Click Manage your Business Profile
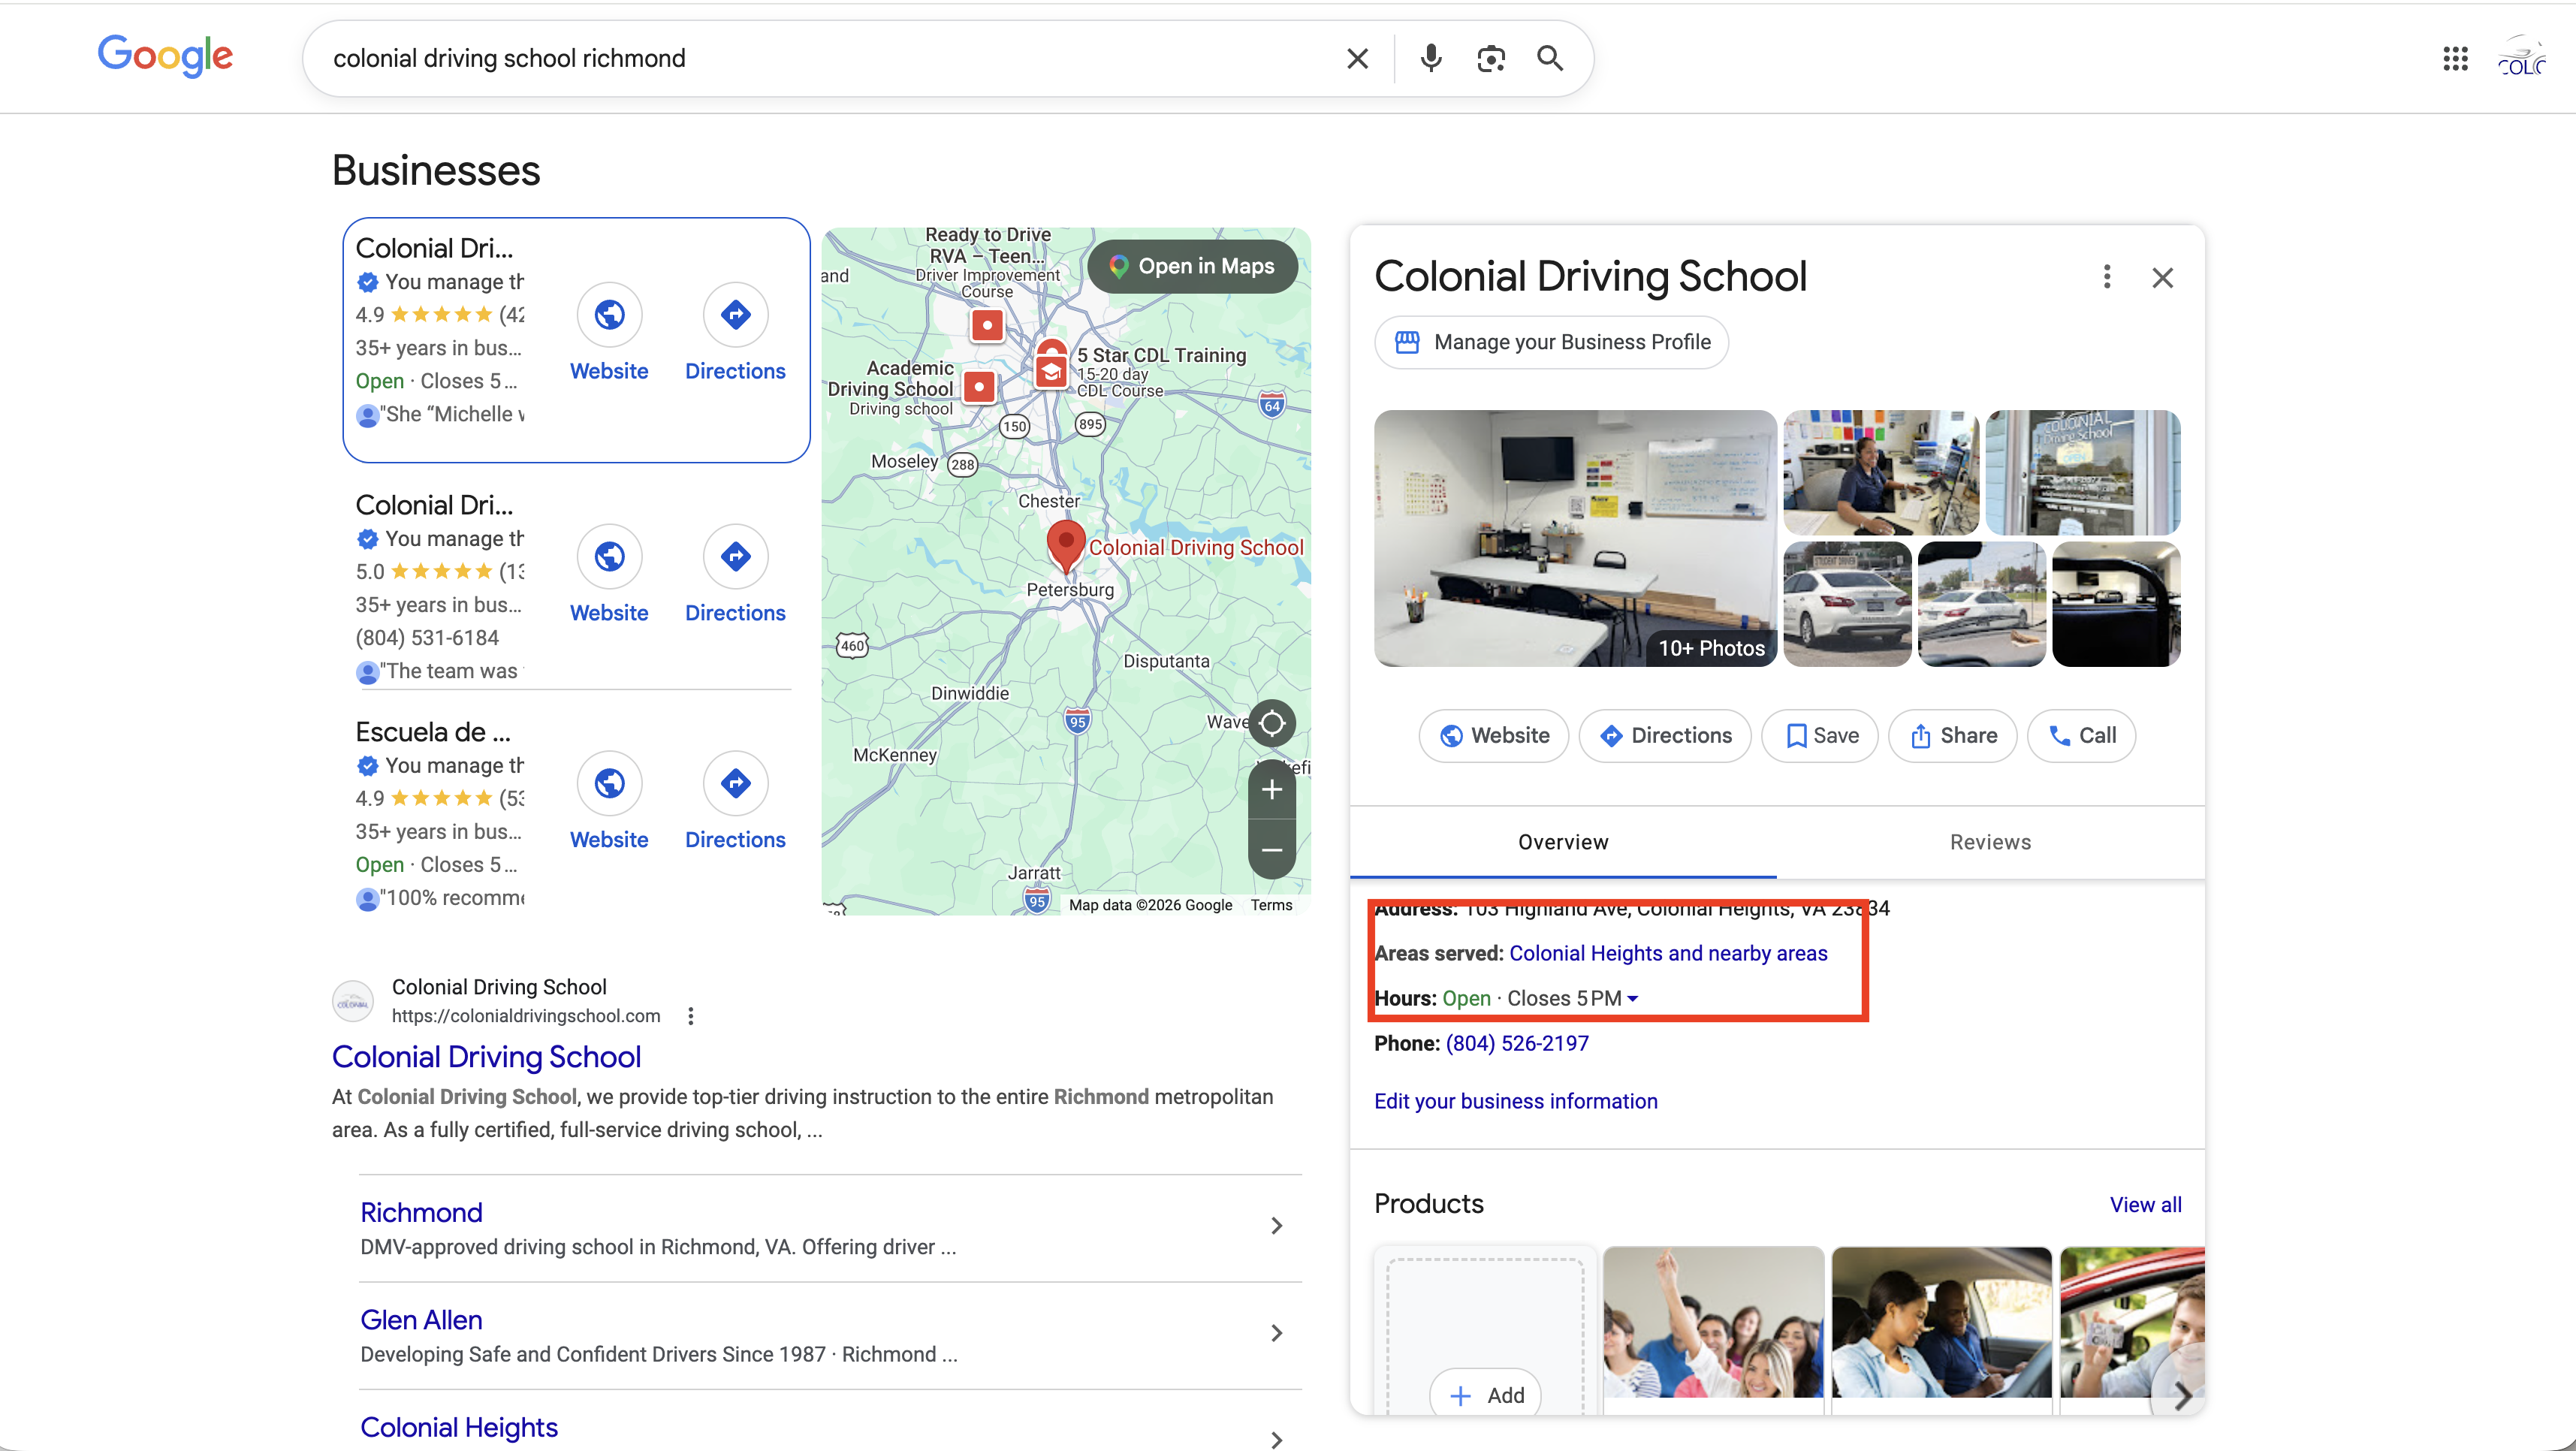This screenshot has width=2576, height=1451. 1551,343
